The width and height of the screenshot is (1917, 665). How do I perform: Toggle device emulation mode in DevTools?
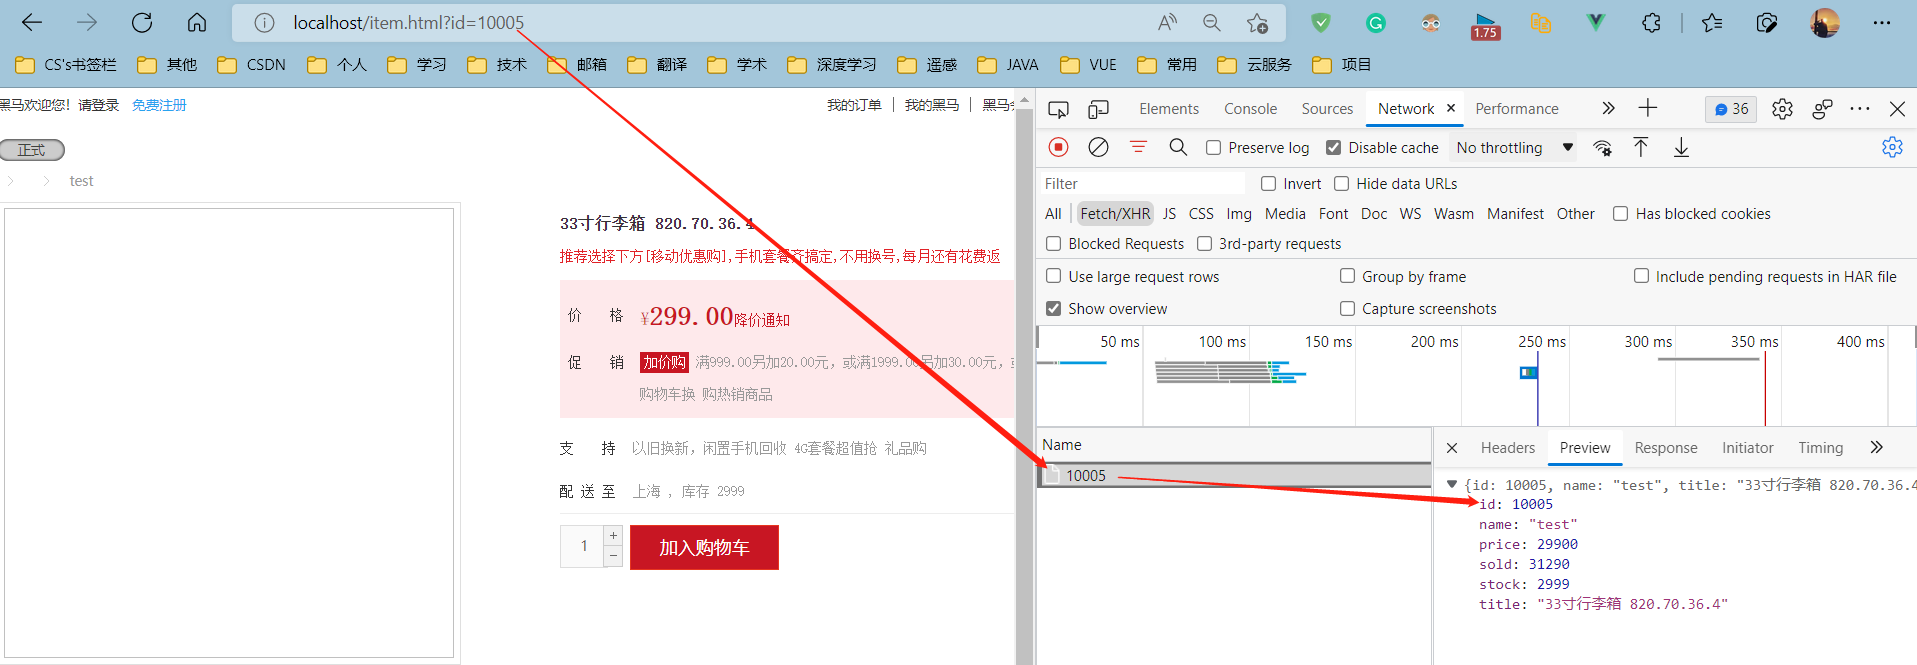1098,109
